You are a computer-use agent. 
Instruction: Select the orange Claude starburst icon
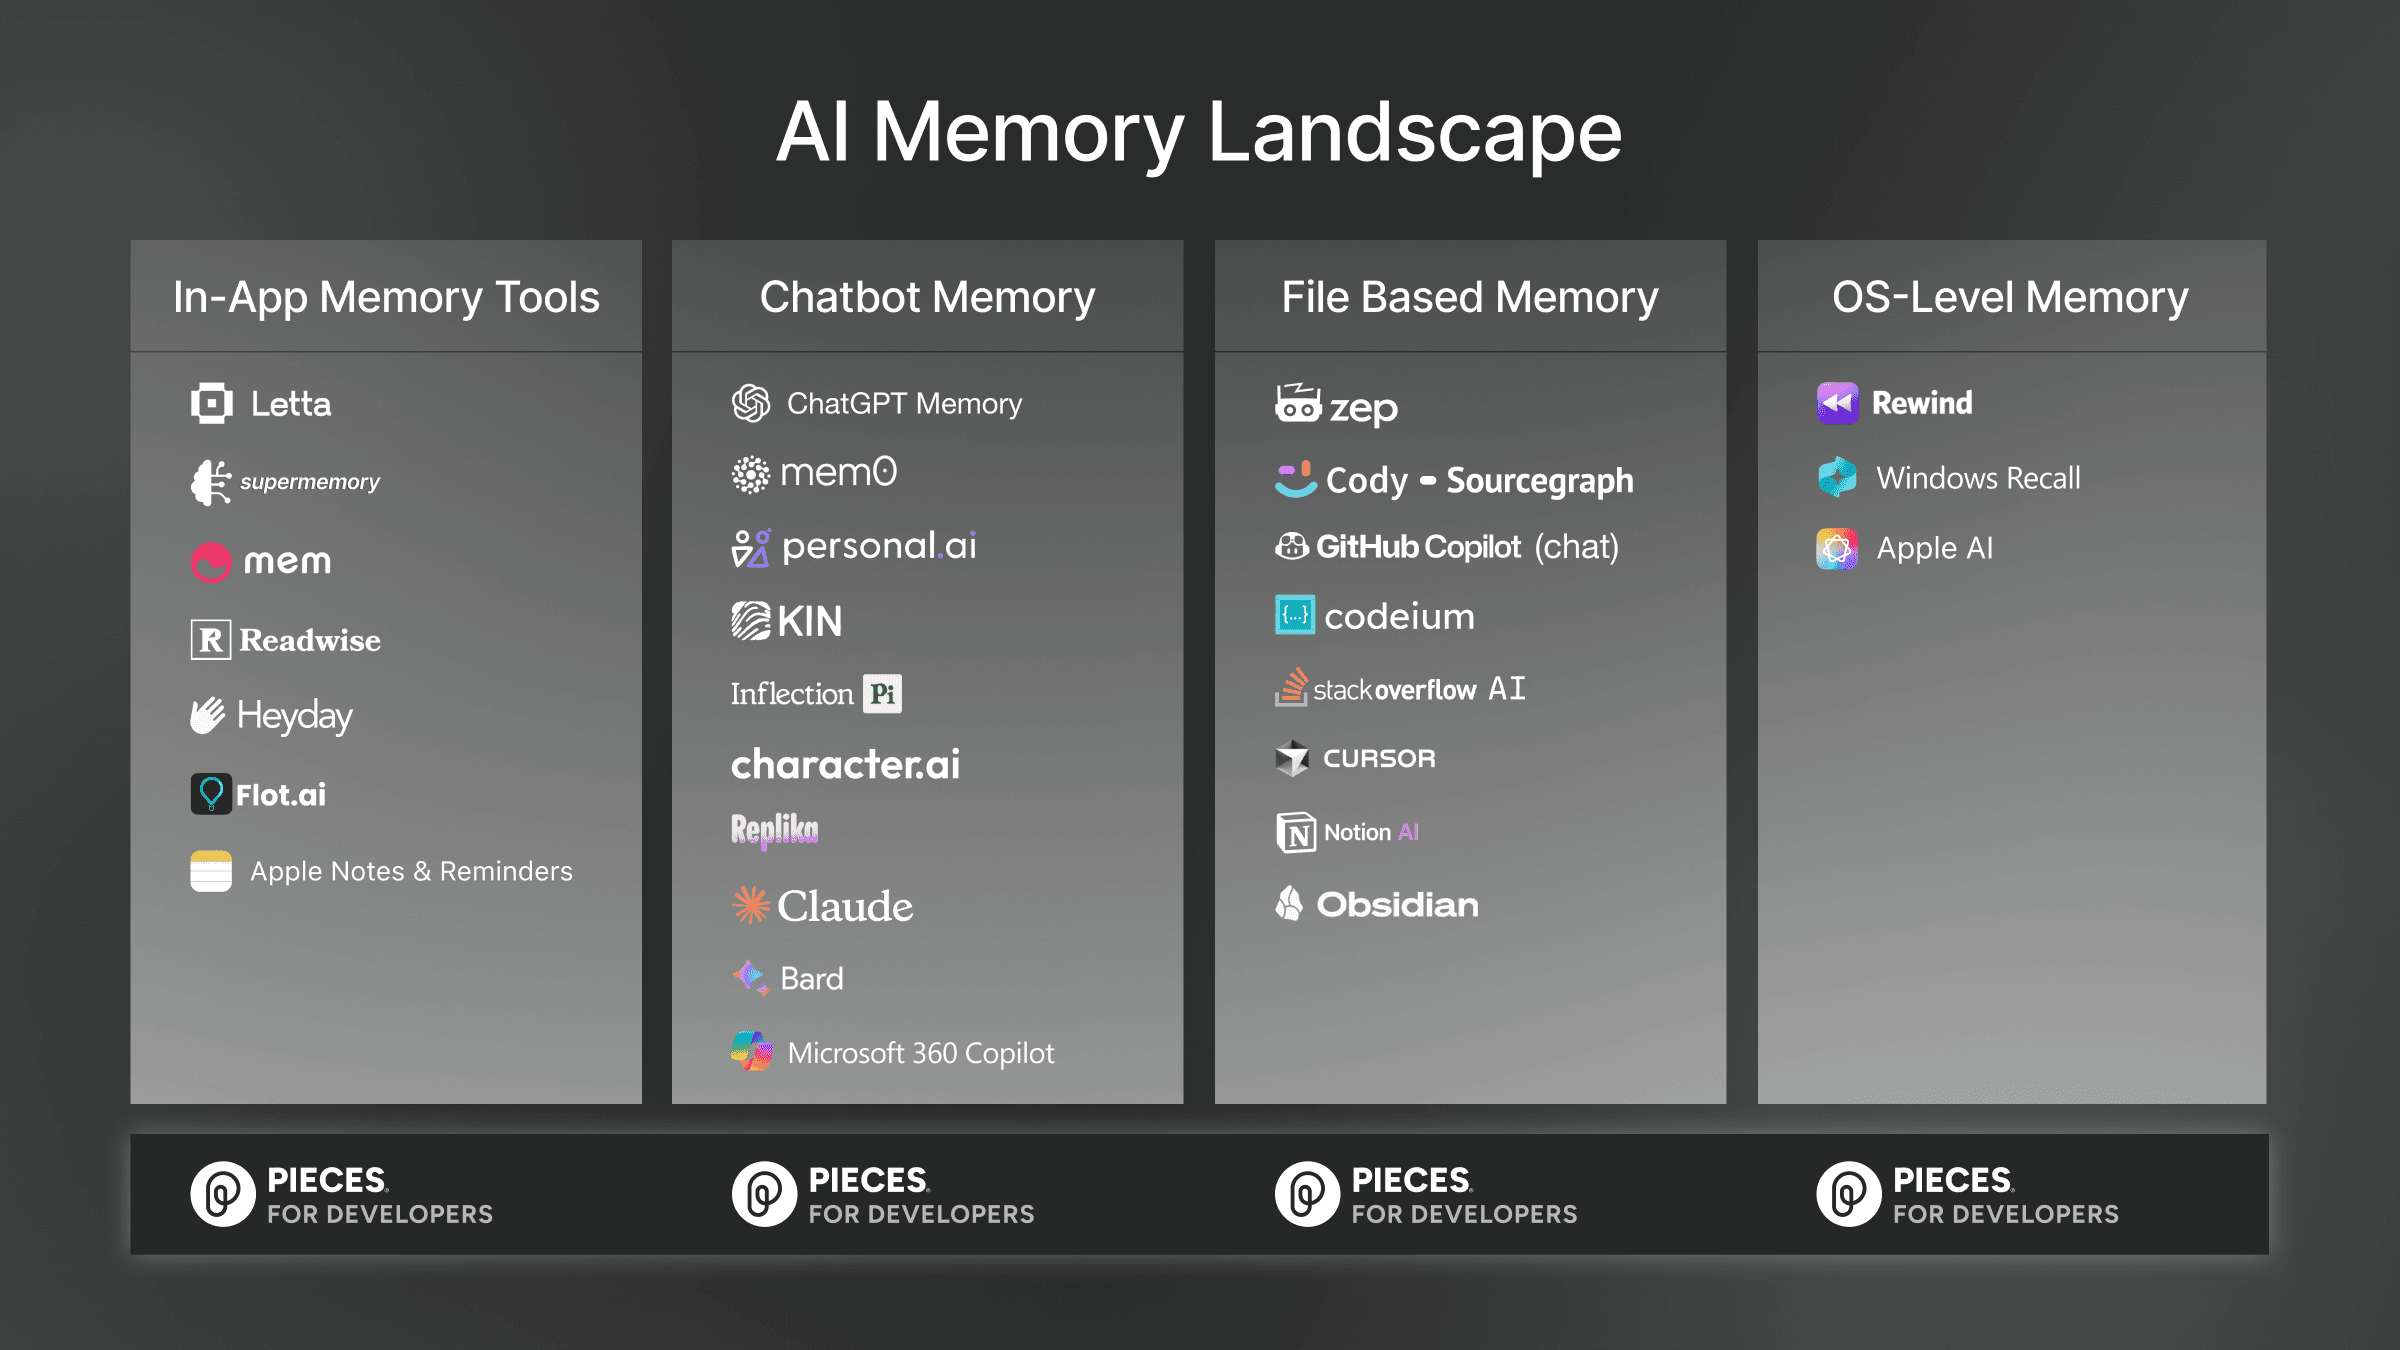pos(751,905)
